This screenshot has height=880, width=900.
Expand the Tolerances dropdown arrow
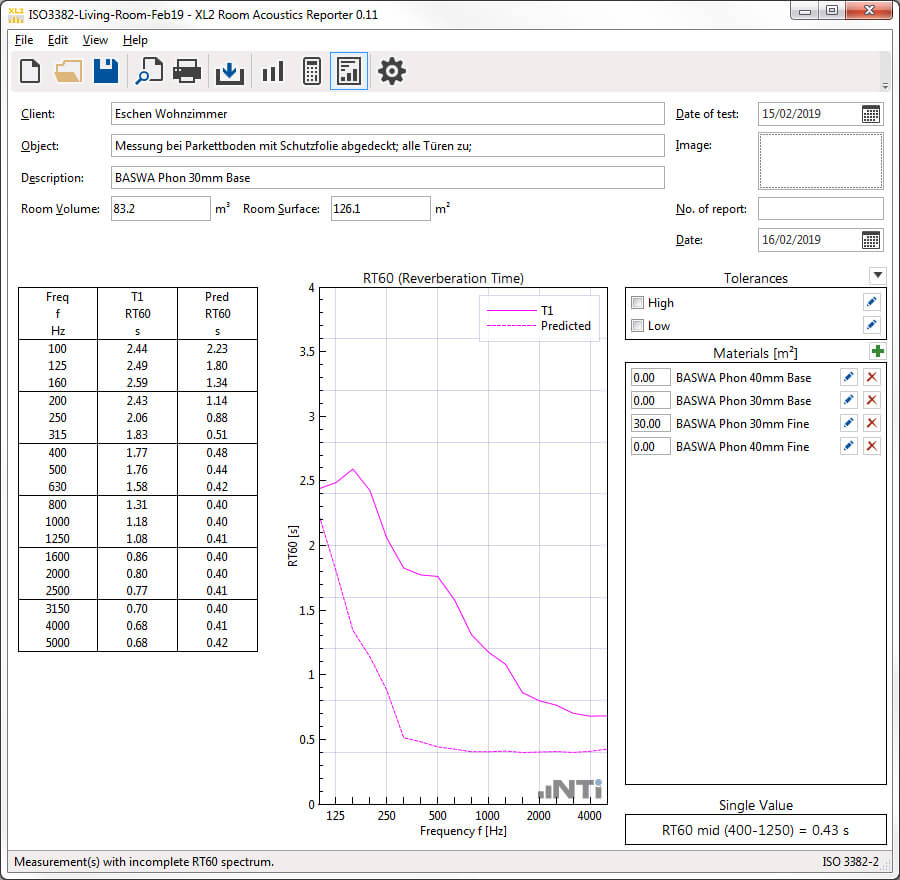pos(877,276)
